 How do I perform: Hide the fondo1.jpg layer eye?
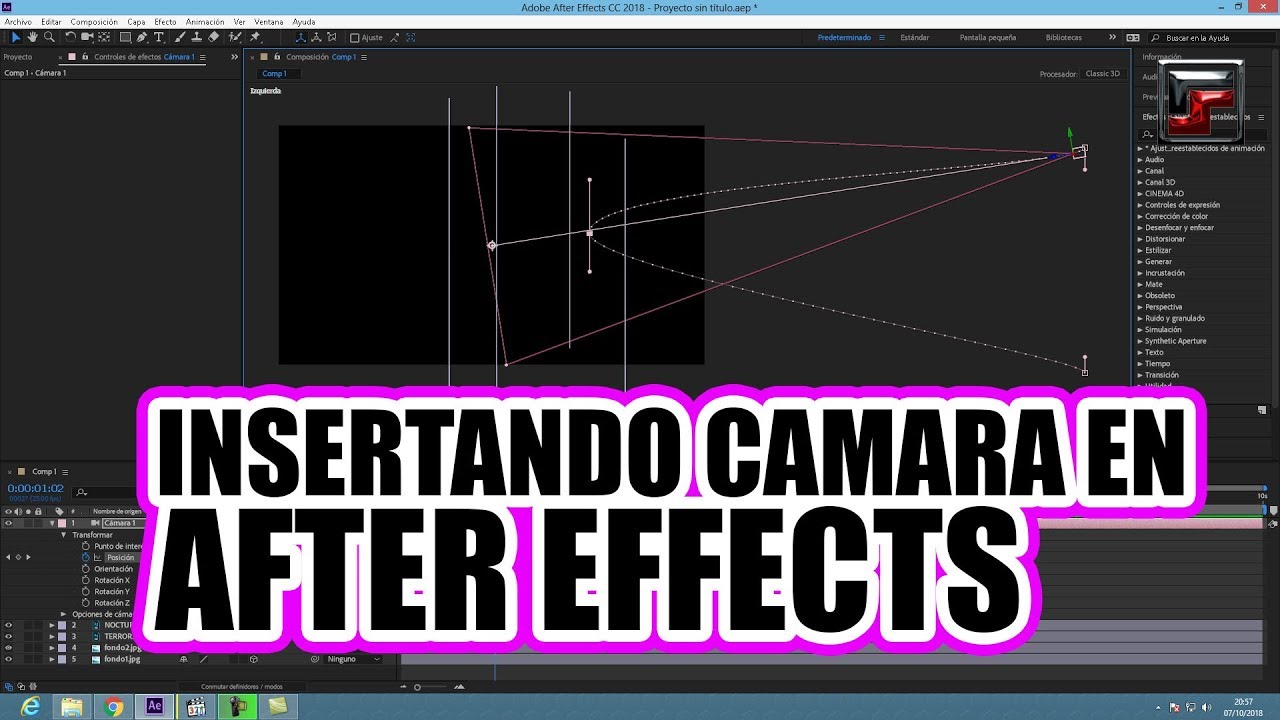pyautogui.click(x=9, y=659)
